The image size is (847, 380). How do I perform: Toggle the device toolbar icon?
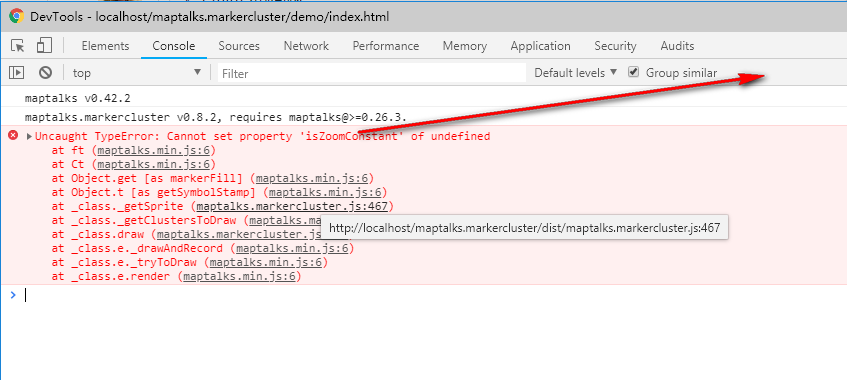point(44,46)
